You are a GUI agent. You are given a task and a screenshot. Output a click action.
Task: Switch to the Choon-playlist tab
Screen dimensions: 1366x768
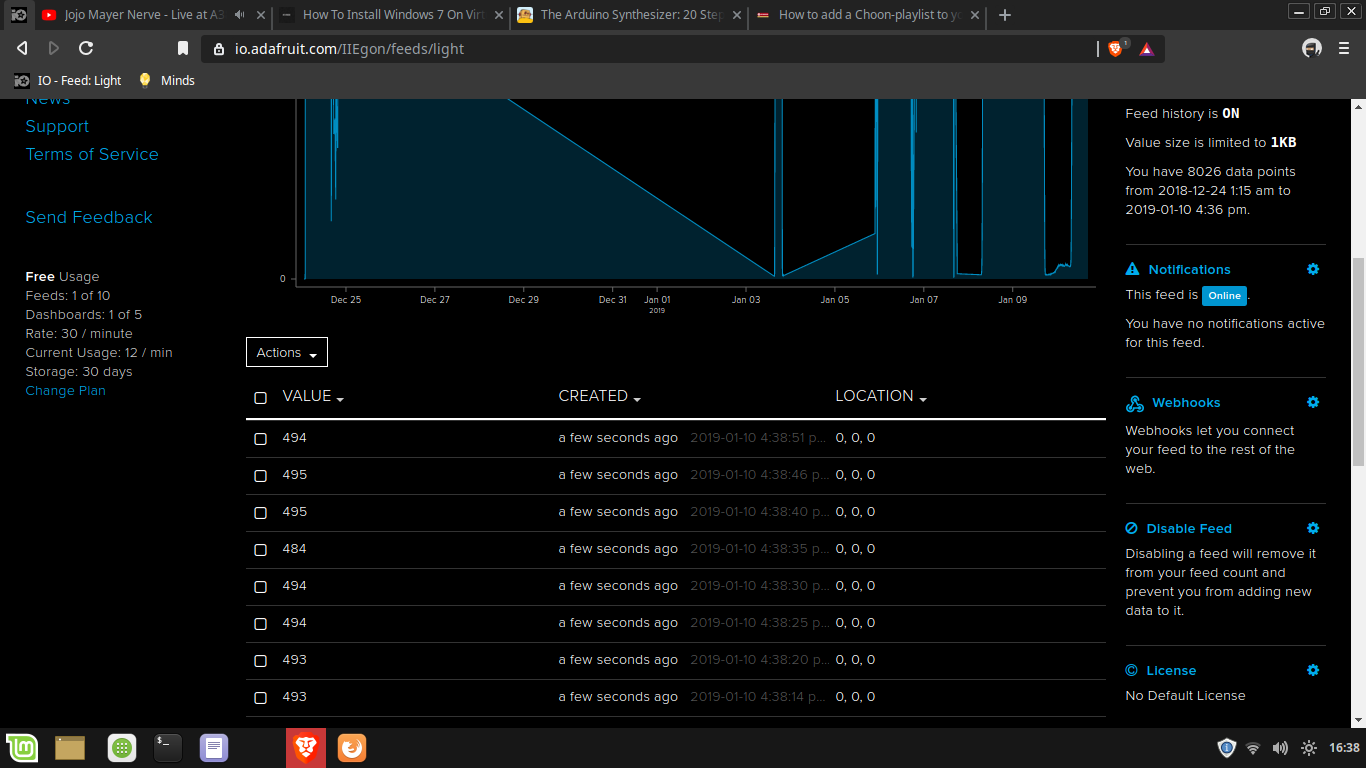pyautogui.click(x=867, y=15)
